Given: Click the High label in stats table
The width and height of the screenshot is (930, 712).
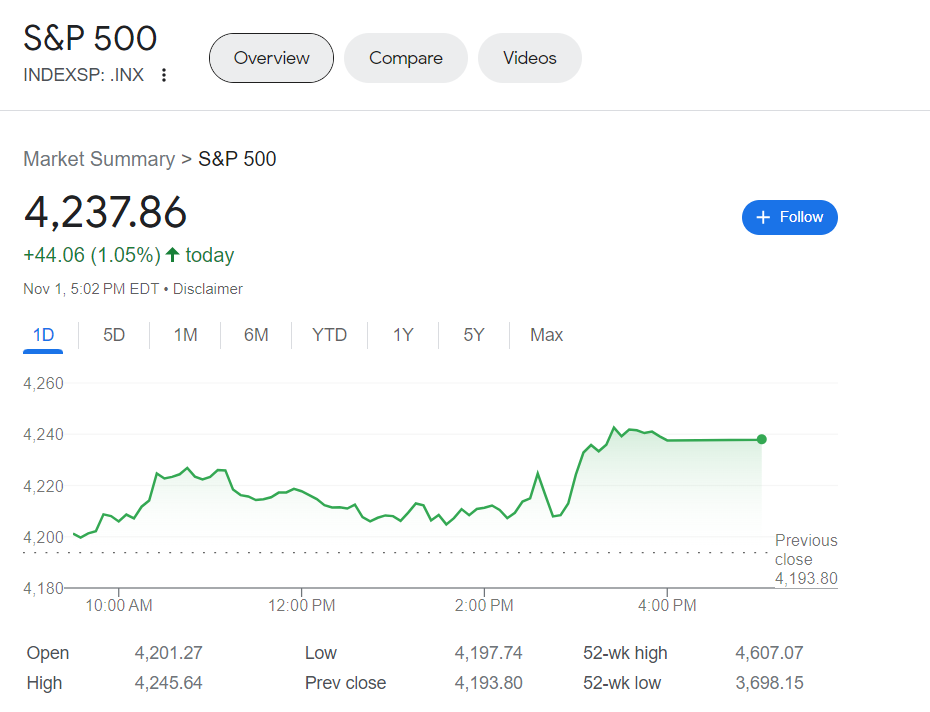Looking at the screenshot, I should 44,683.
